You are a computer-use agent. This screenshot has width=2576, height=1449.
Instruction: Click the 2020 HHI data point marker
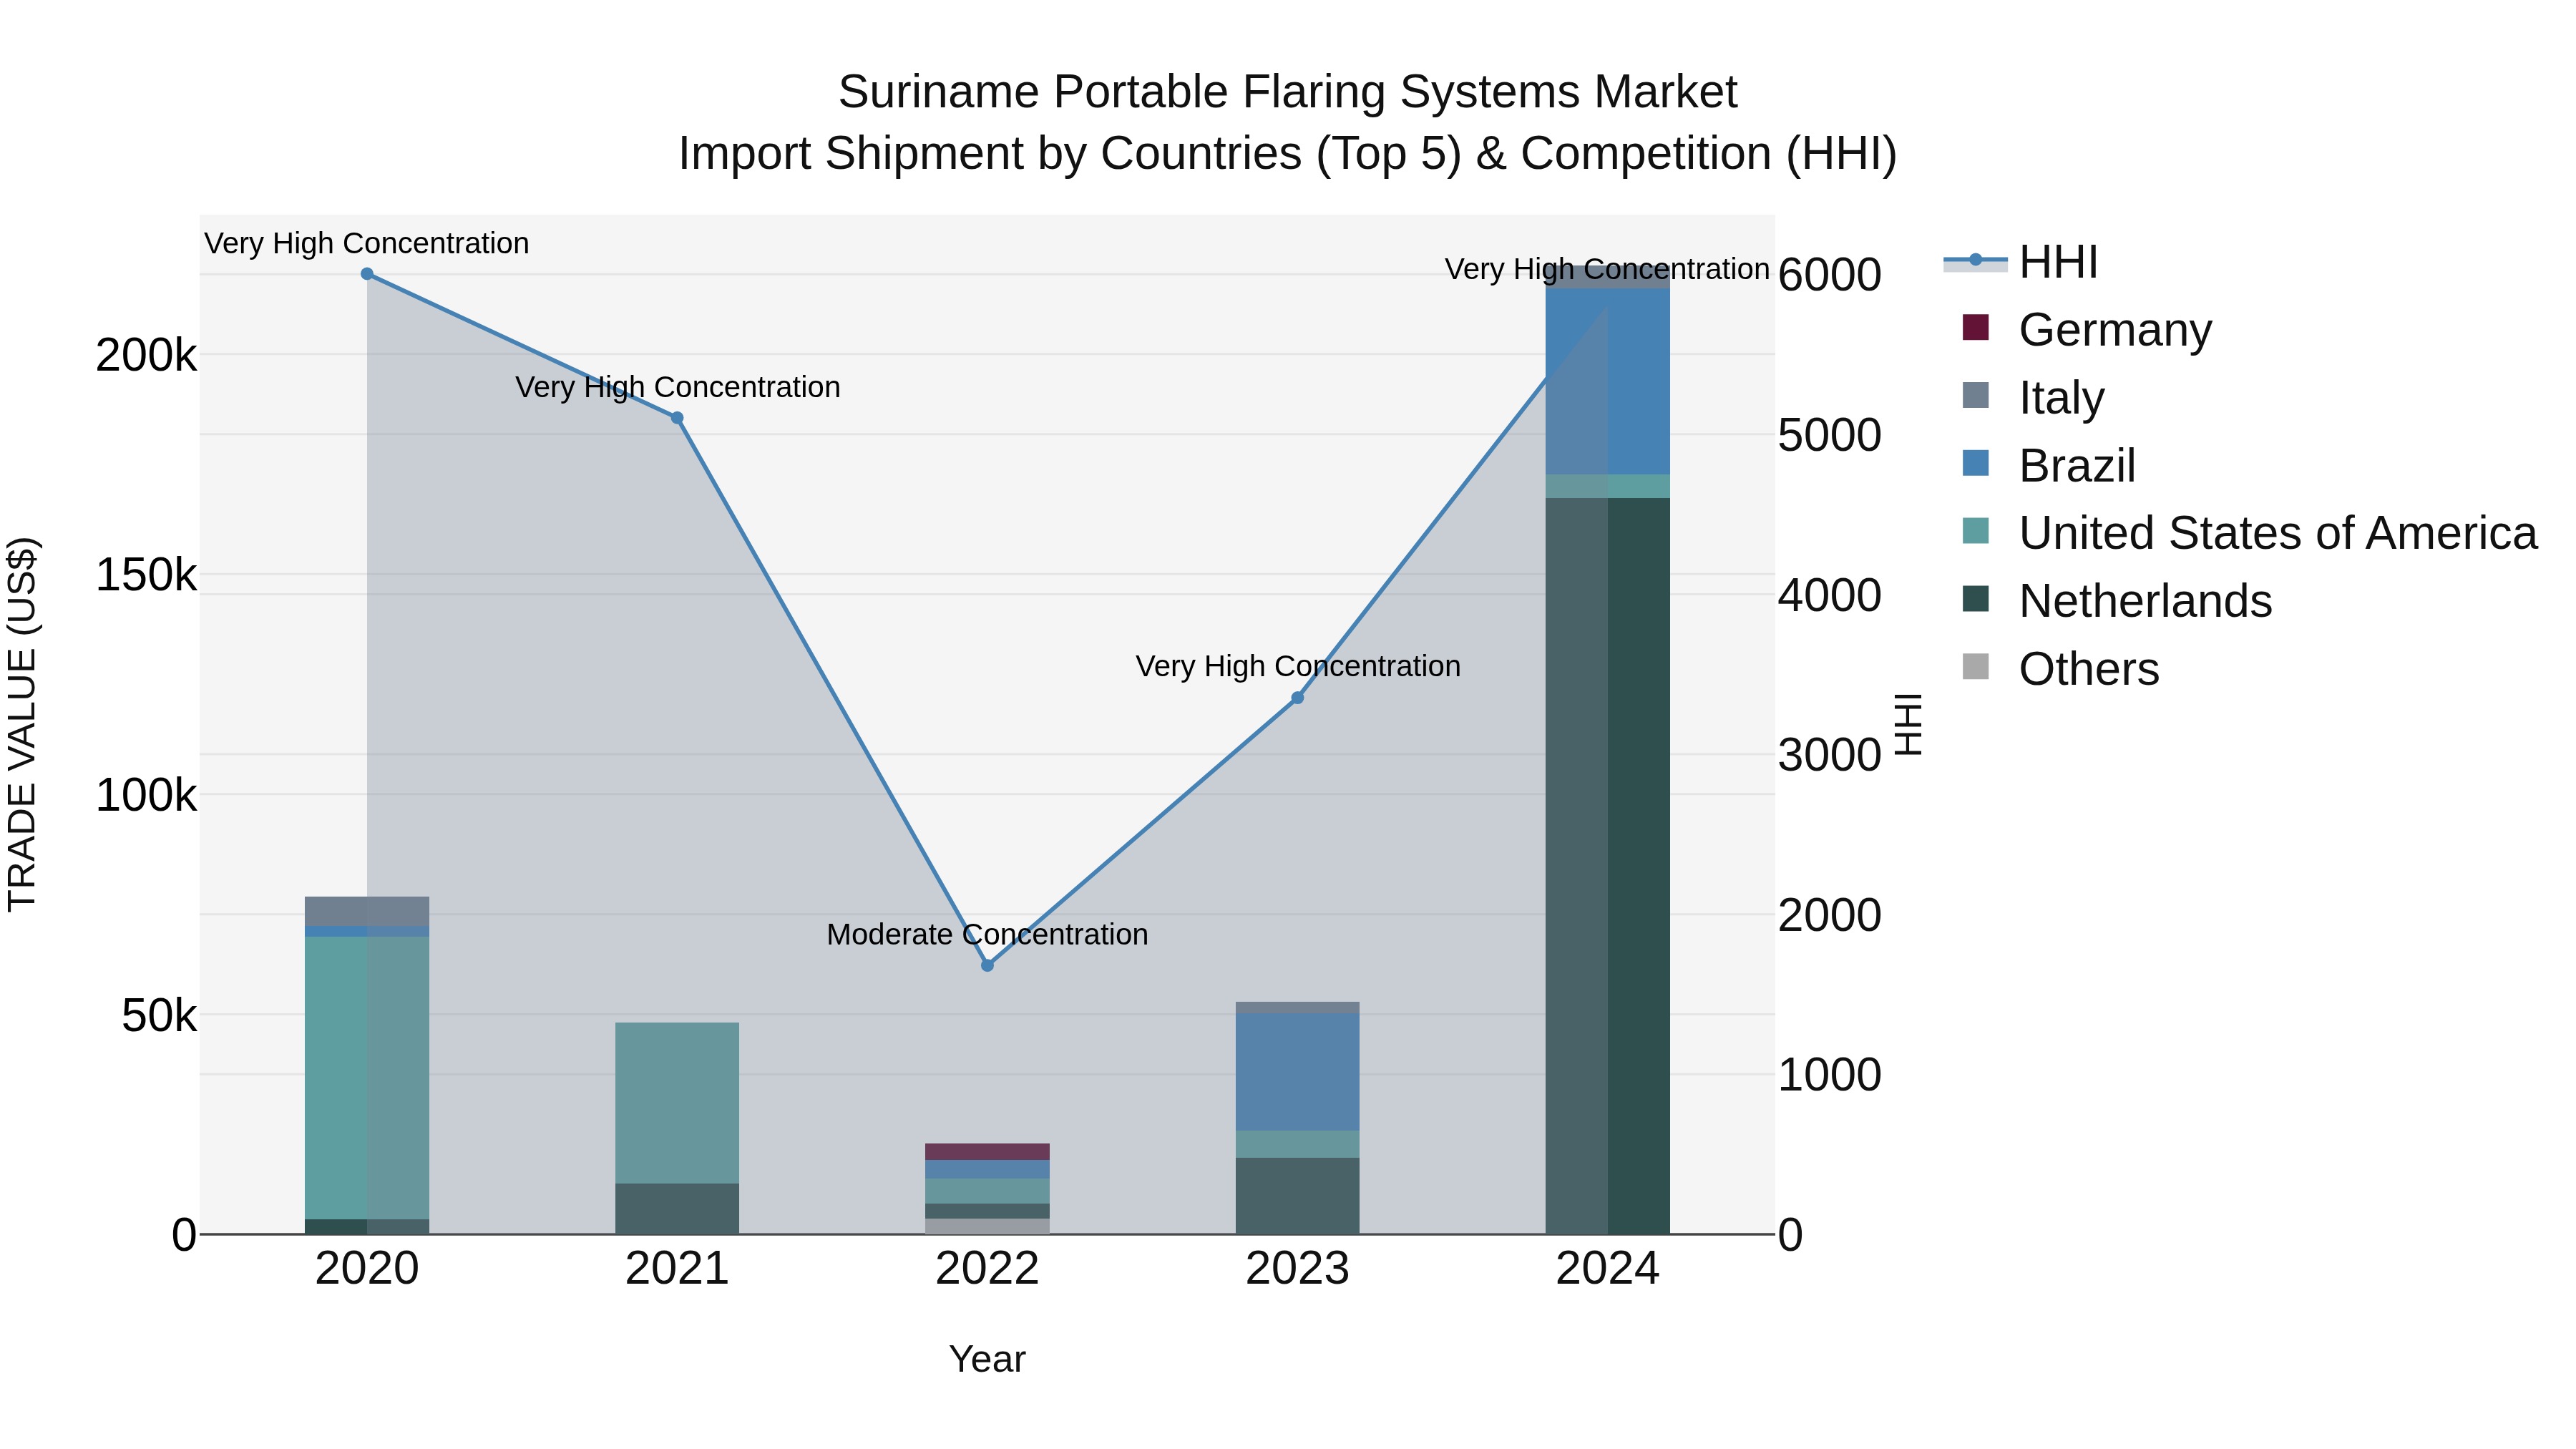pos(367,274)
